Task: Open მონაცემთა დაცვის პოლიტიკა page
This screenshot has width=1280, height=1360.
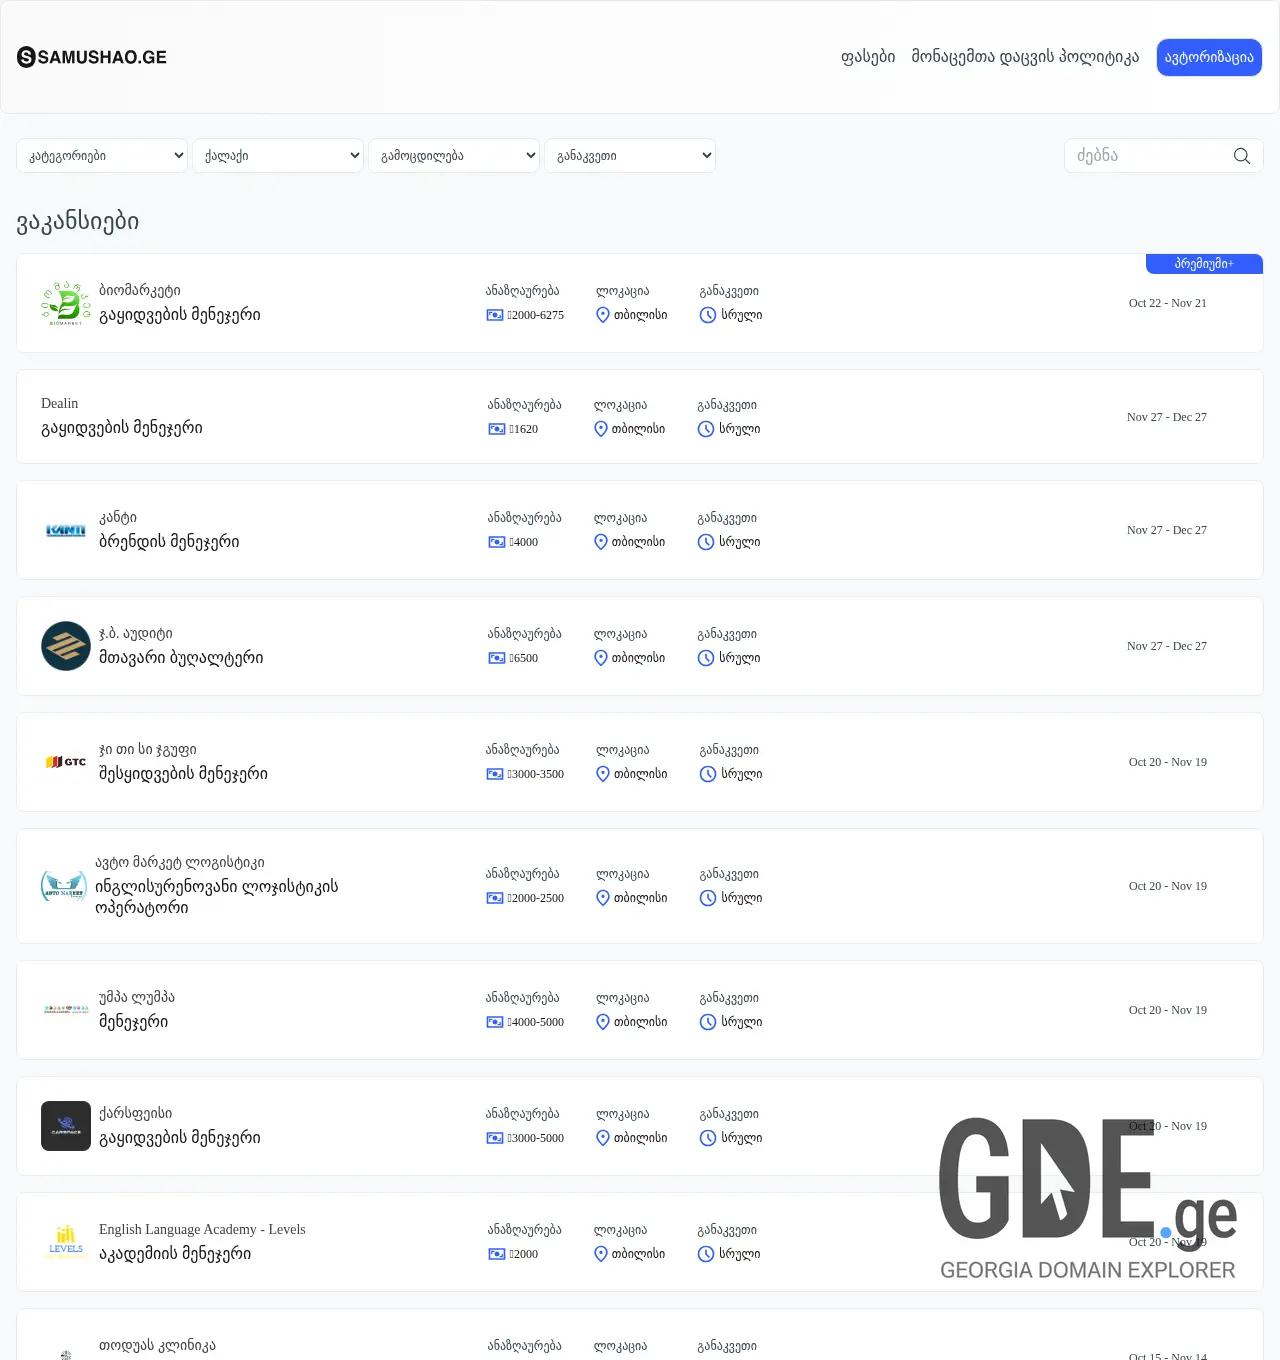Action: pyautogui.click(x=1024, y=57)
